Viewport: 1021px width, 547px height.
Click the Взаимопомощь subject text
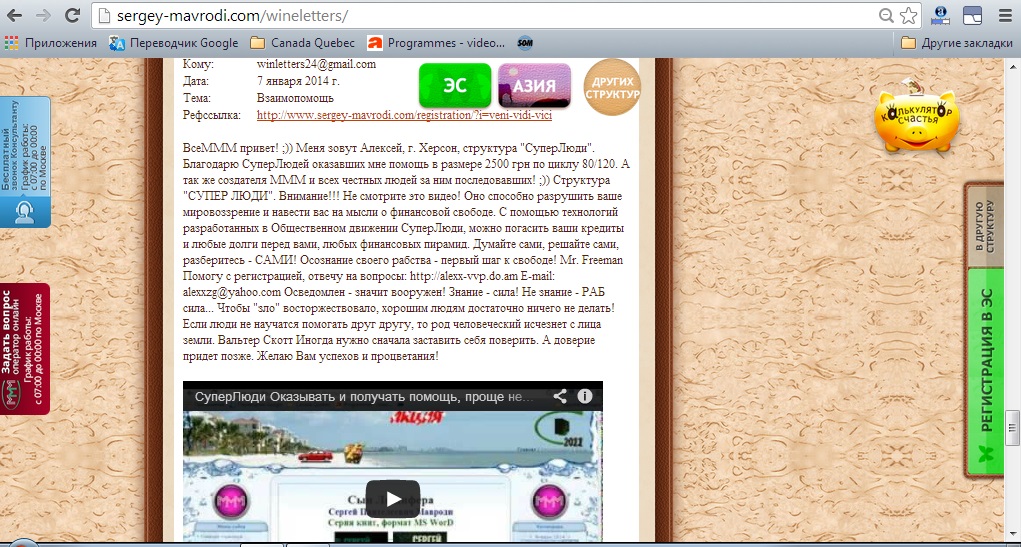[295, 98]
